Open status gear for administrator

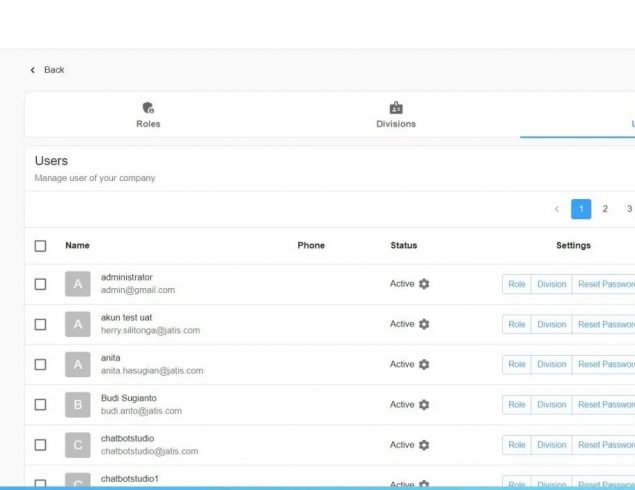[424, 284]
